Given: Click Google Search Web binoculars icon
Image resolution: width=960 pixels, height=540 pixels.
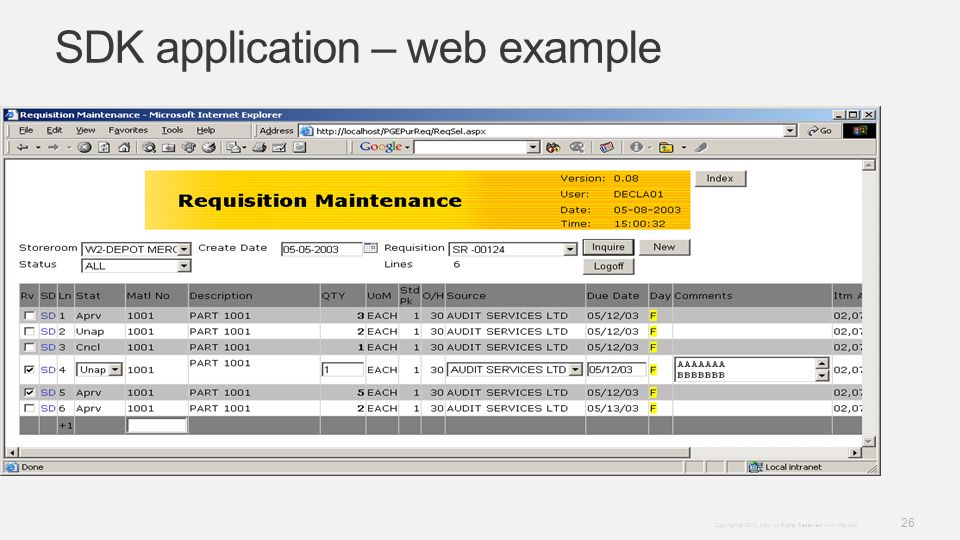Looking at the screenshot, I should point(553,148).
